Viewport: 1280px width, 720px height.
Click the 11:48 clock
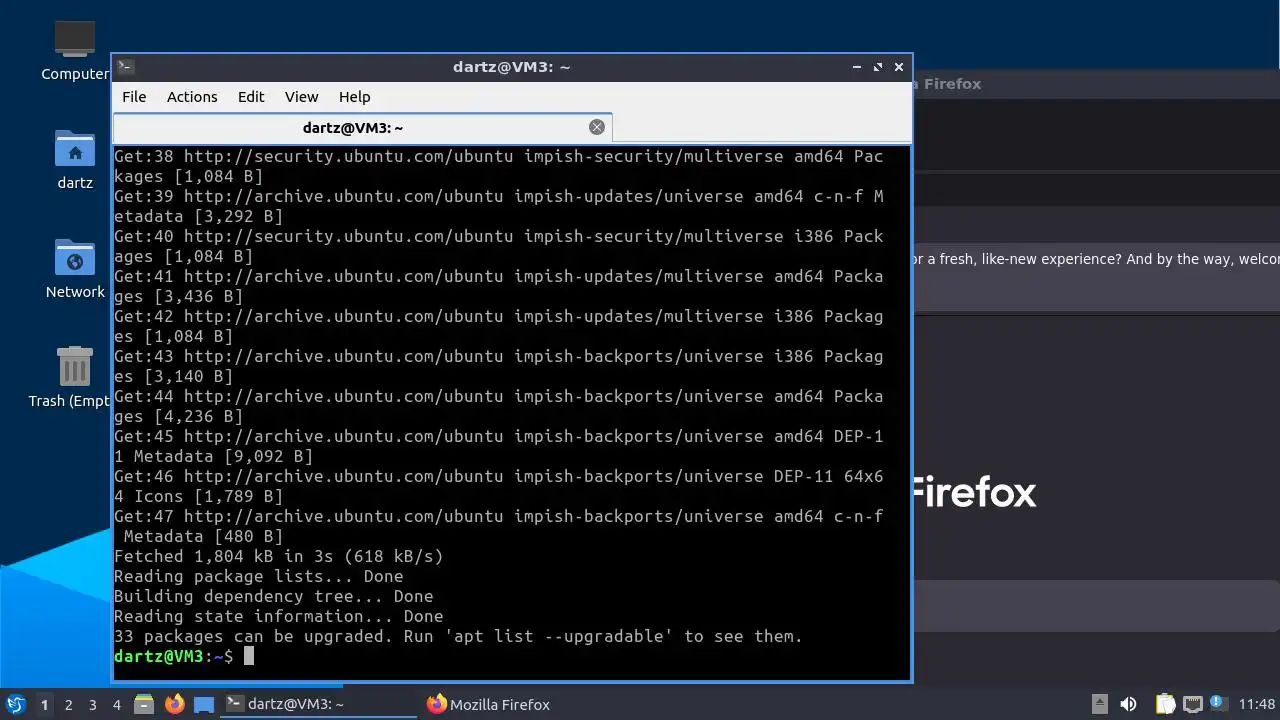tap(1257, 704)
